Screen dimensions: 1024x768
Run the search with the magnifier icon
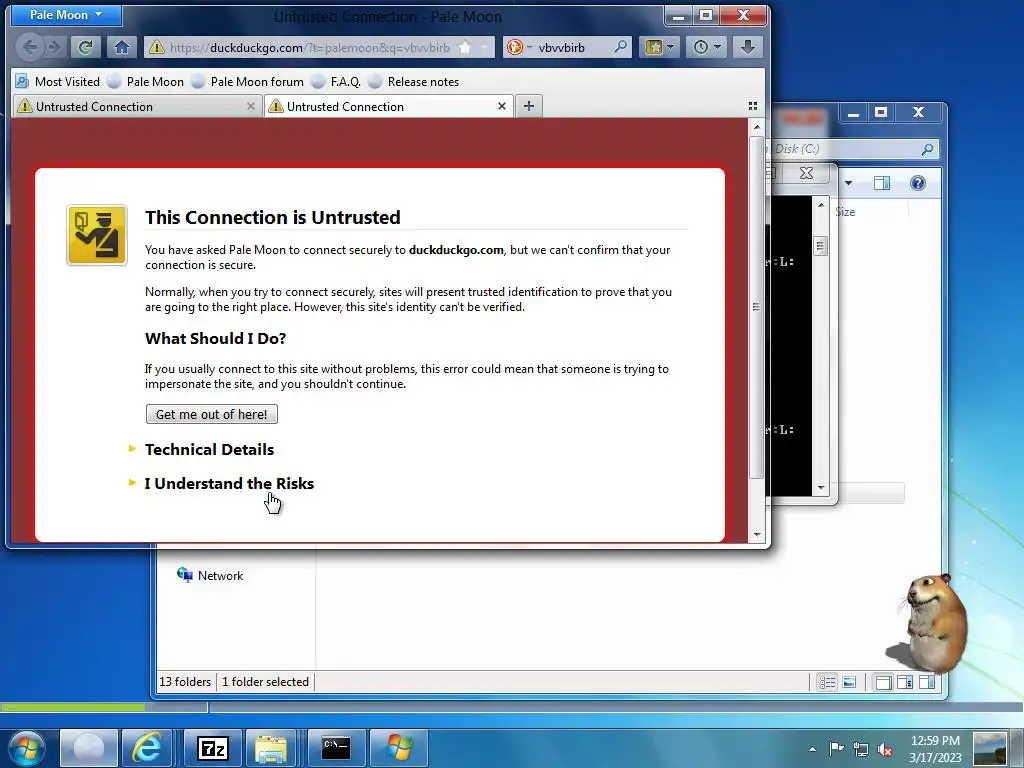click(x=621, y=47)
